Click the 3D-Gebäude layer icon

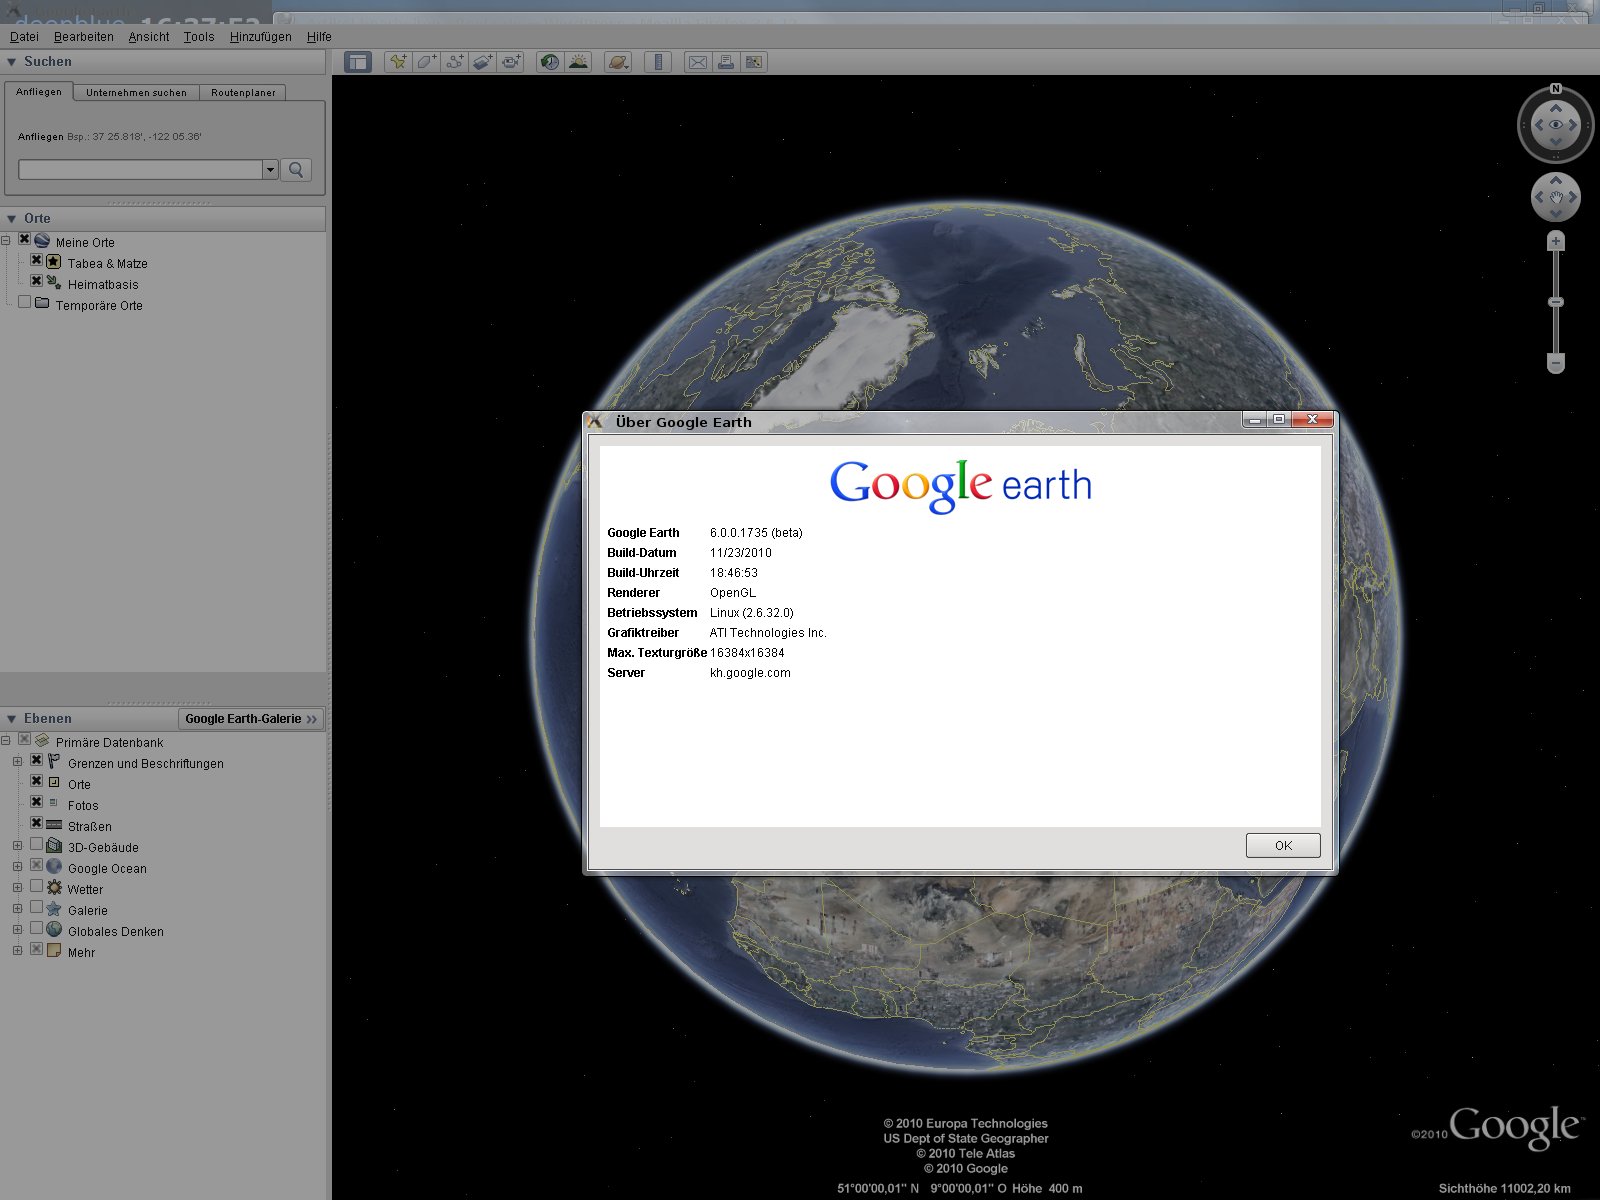click(x=54, y=845)
